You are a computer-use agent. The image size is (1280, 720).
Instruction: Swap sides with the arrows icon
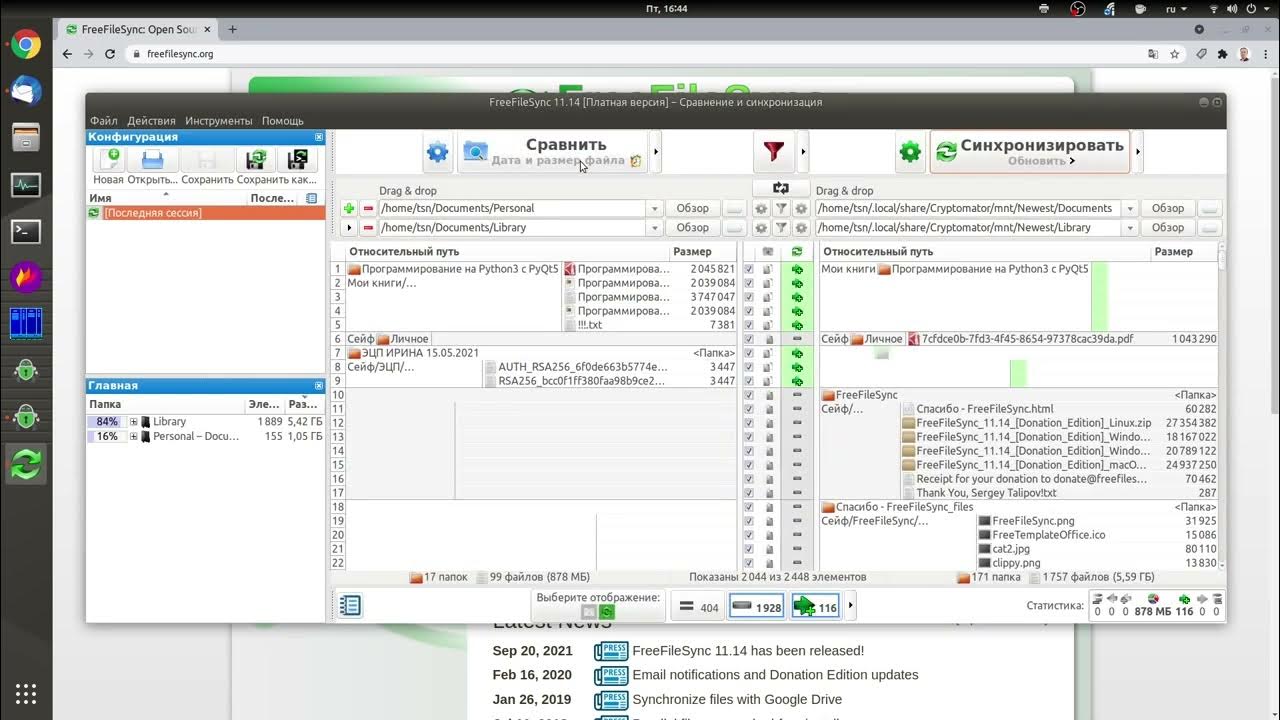click(x=781, y=188)
